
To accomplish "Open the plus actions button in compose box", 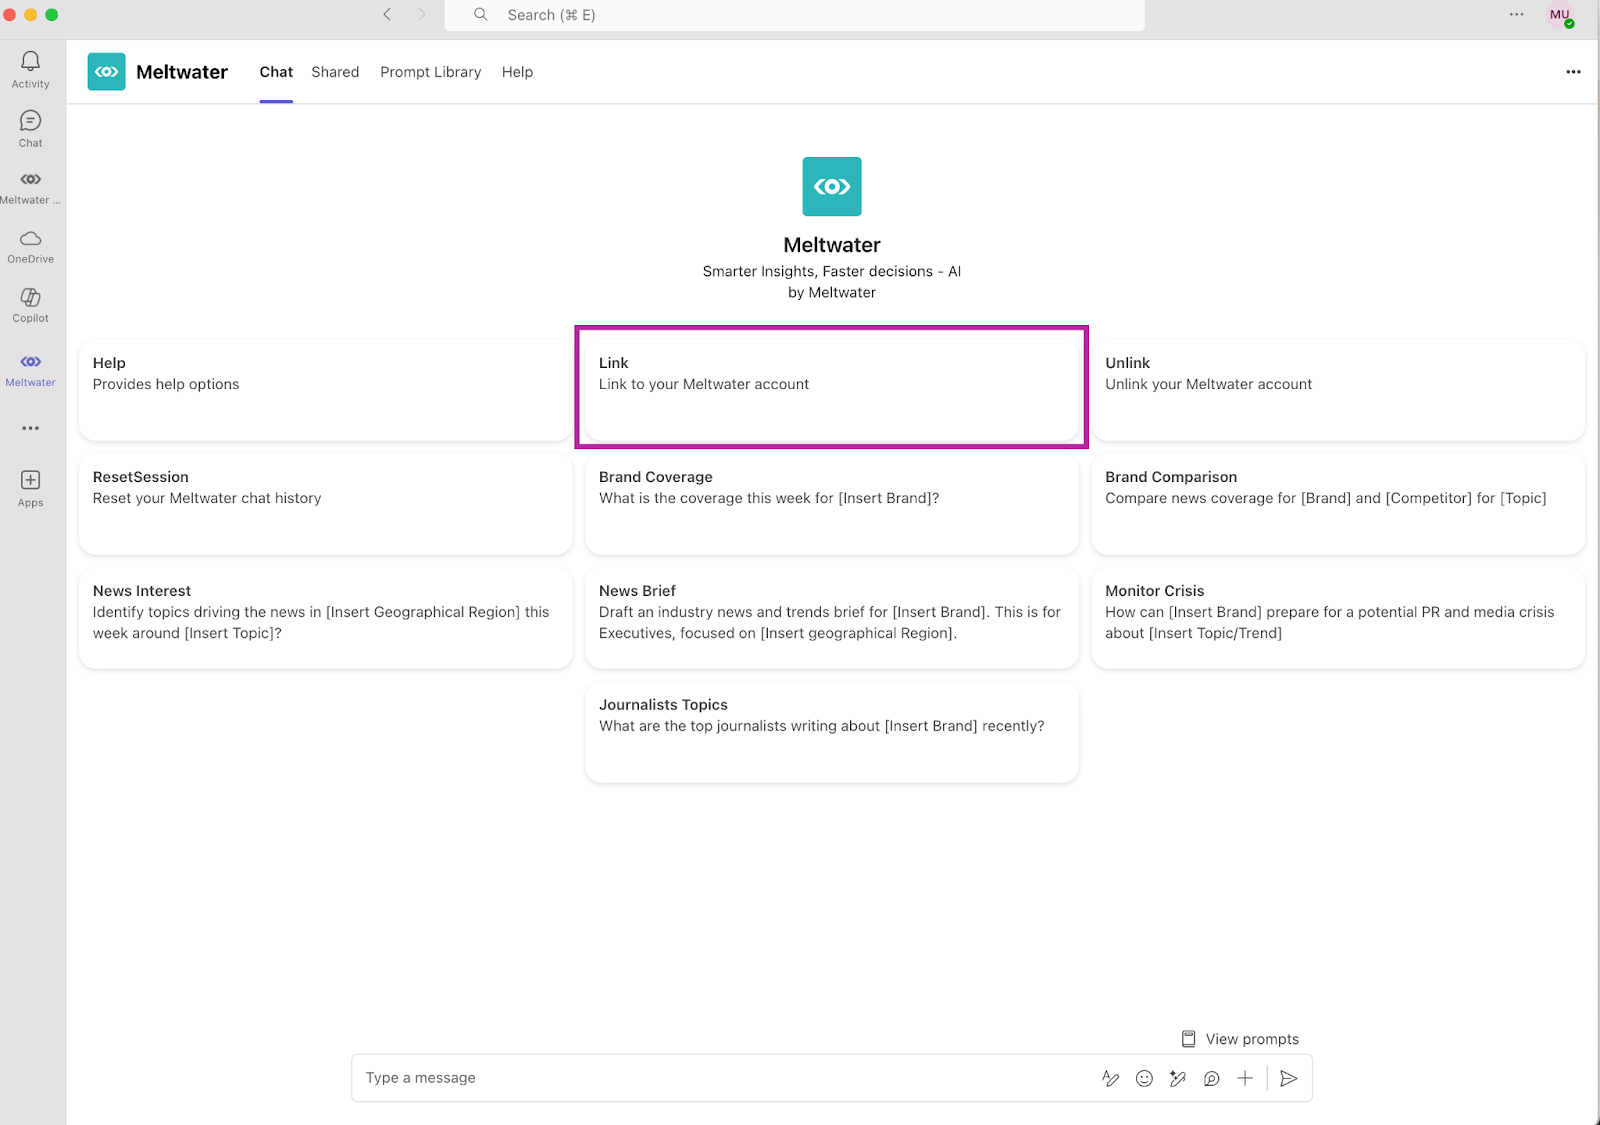I will 1245,1078.
